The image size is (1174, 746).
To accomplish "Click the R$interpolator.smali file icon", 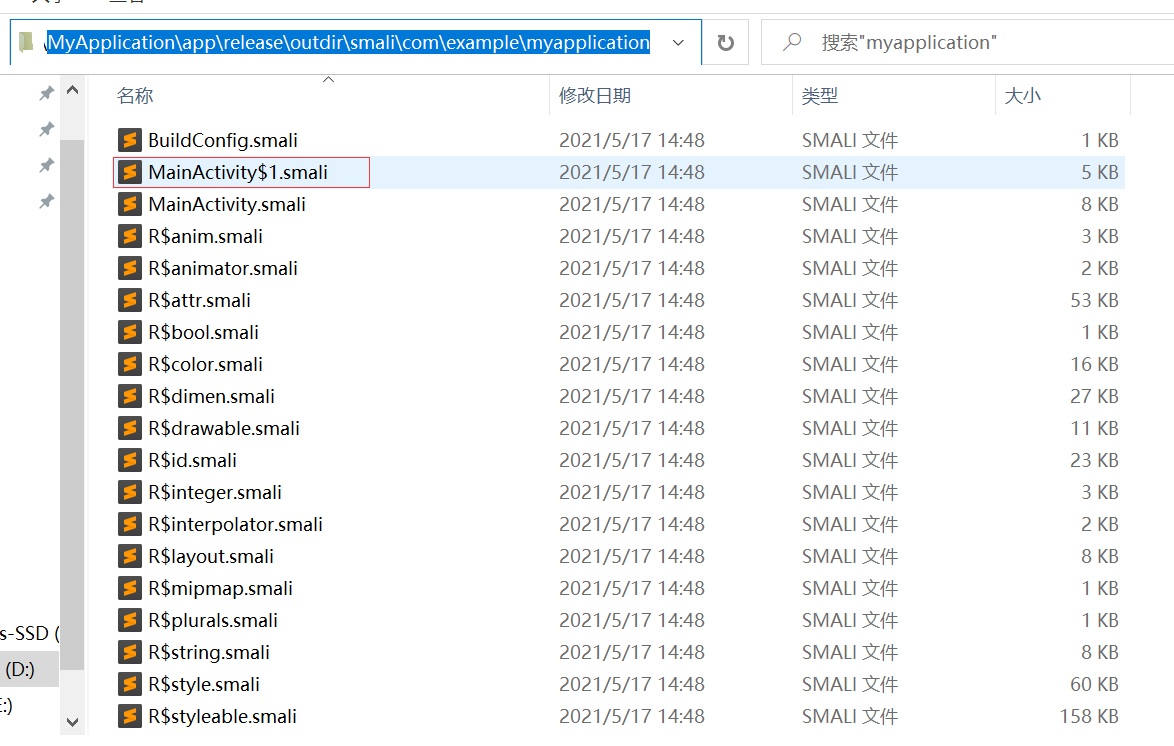I will tap(130, 524).
